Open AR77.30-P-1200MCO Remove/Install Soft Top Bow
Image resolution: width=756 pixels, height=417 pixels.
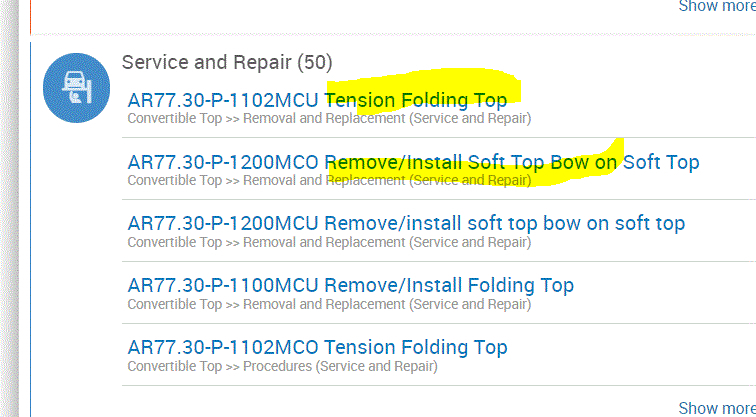point(413,162)
